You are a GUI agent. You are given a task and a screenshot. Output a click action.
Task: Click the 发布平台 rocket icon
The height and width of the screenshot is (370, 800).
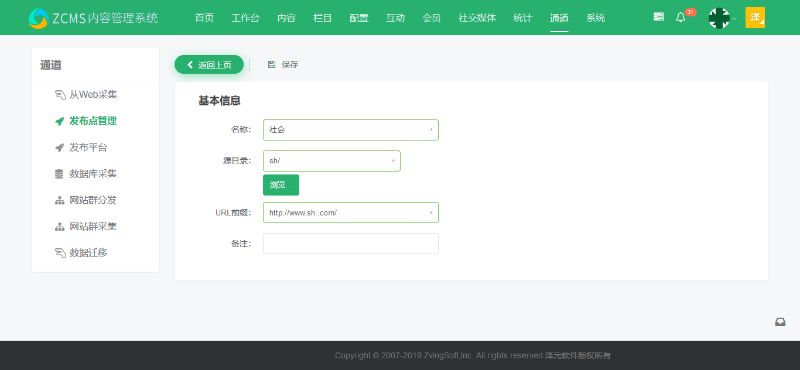pyautogui.click(x=60, y=148)
